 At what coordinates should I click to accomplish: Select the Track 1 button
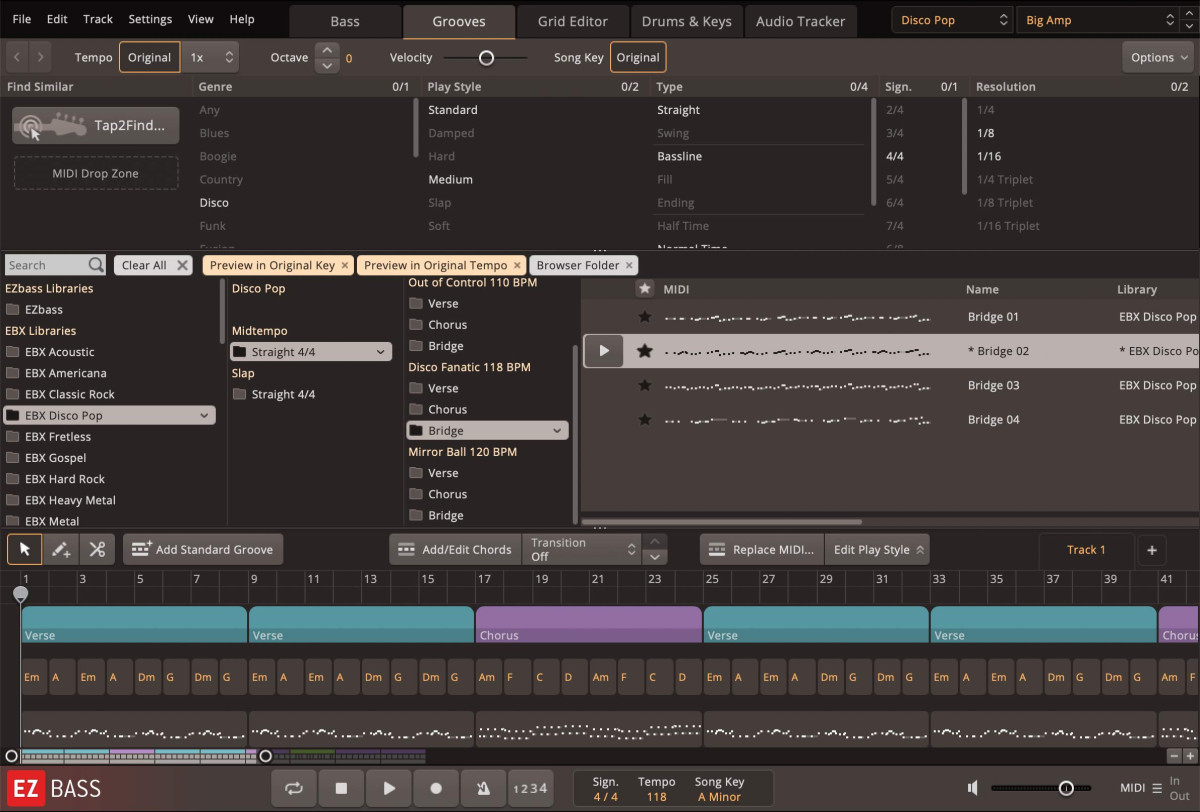pyautogui.click(x=1087, y=549)
